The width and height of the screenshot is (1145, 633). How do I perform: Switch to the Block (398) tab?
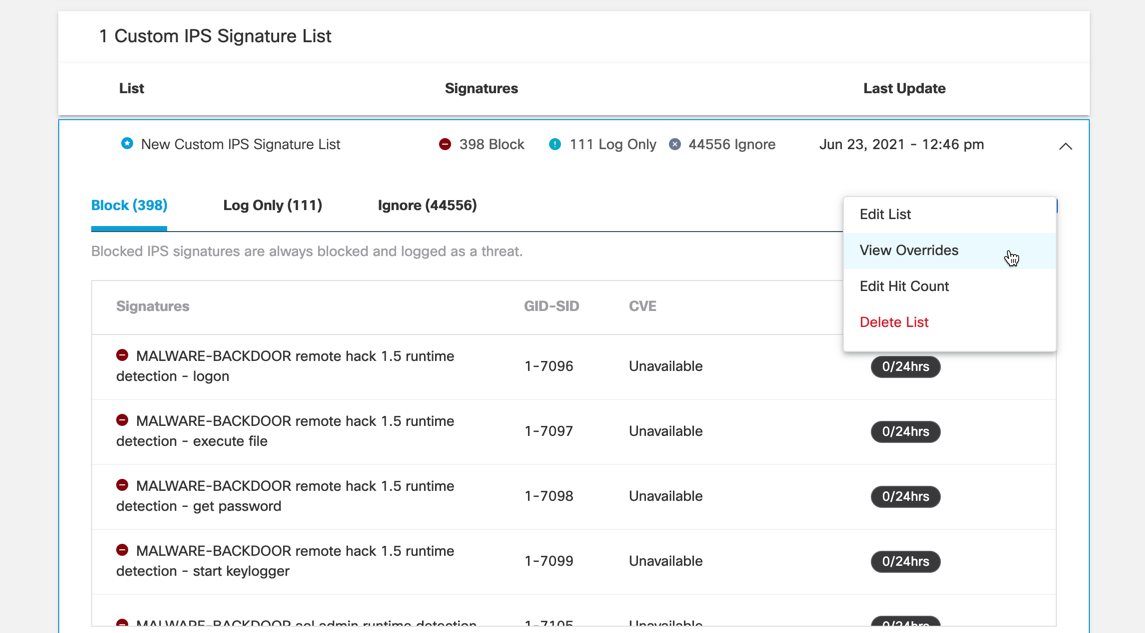click(129, 206)
